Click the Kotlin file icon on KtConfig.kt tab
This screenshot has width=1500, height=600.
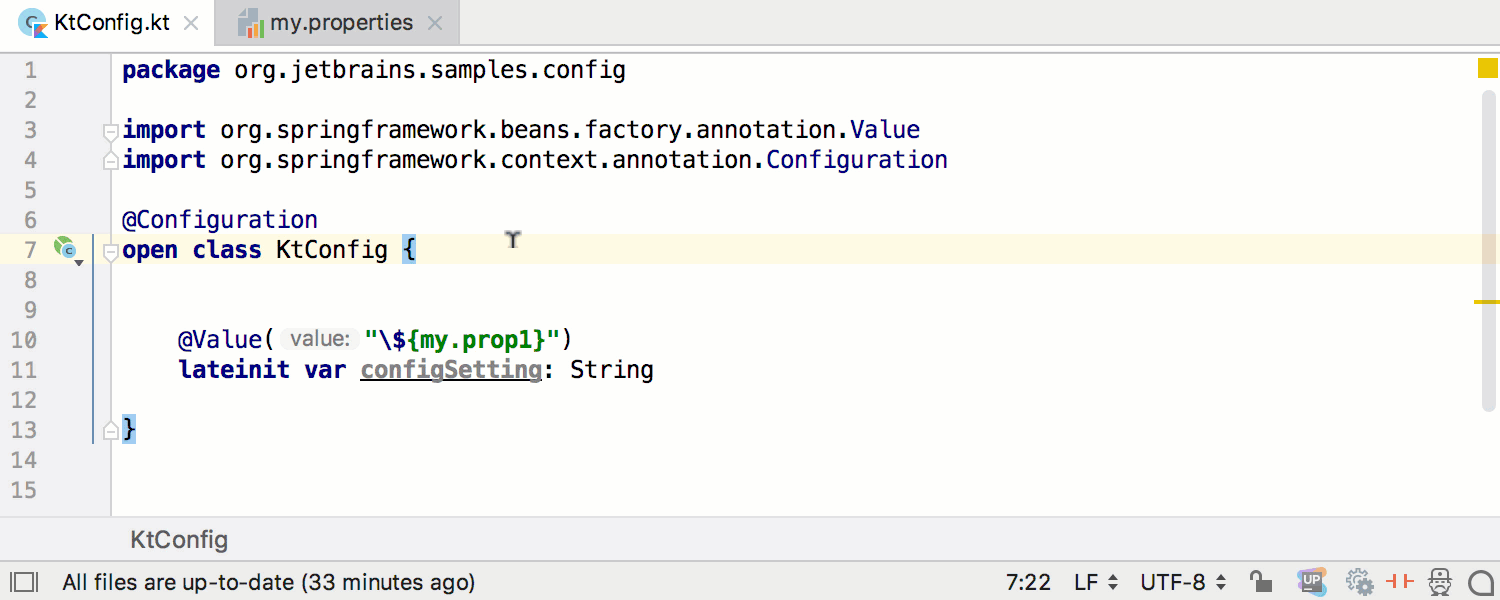click(x=33, y=21)
